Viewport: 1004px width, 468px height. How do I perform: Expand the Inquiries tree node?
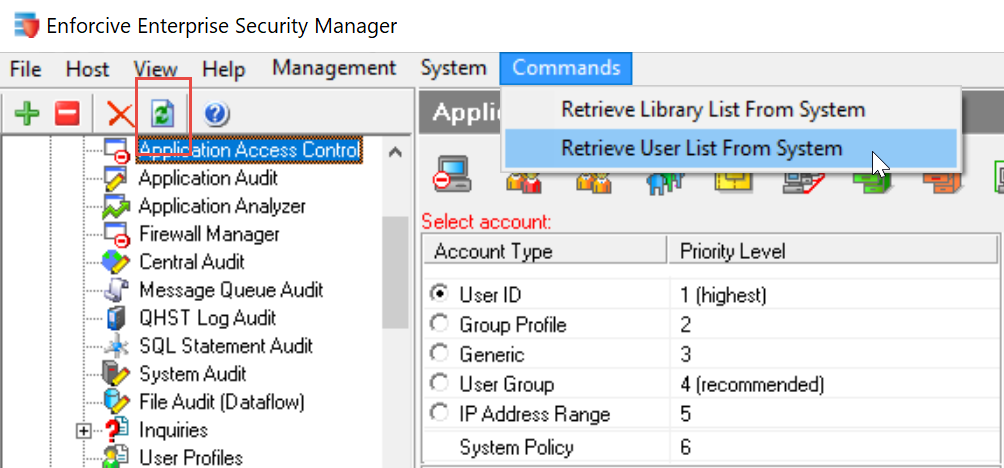(x=83, y=430)
